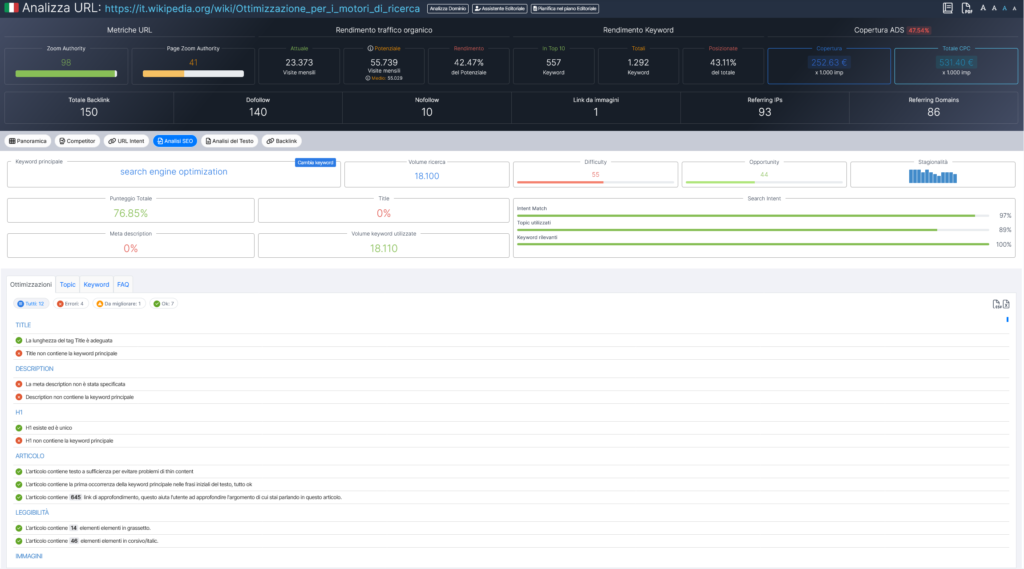This screenshot has width=1024, height=569.
Task: Open the Analisi del Testo section
Action: [x=229, y=141]
